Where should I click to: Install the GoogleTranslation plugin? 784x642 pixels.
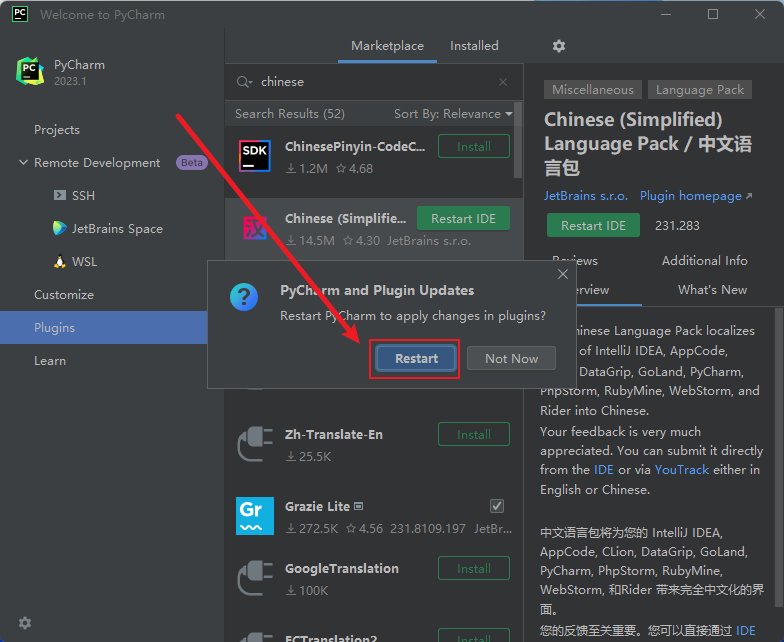pos(474,568)
